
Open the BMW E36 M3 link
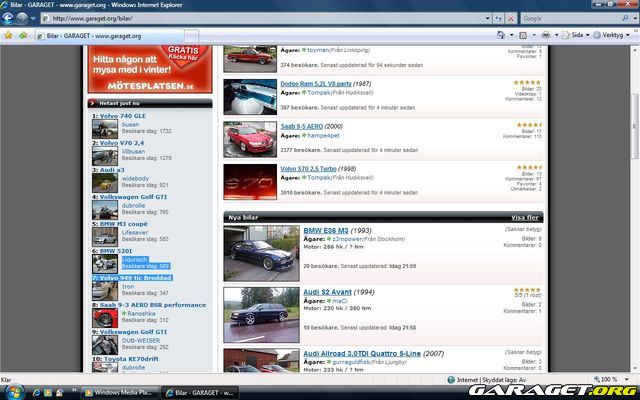329,230
